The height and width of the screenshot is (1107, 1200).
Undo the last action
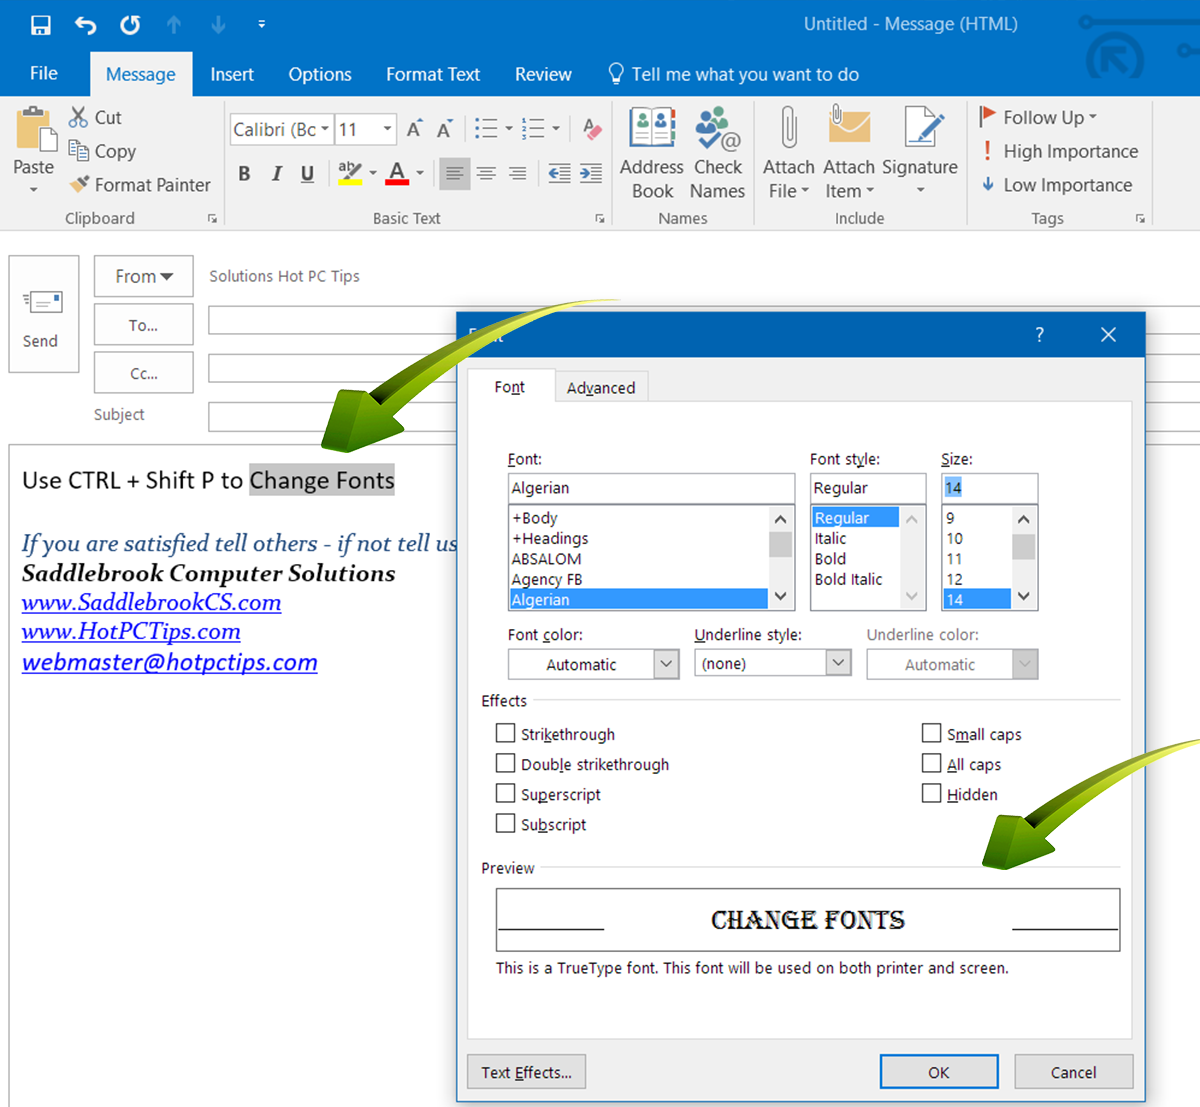coord(86,25)
